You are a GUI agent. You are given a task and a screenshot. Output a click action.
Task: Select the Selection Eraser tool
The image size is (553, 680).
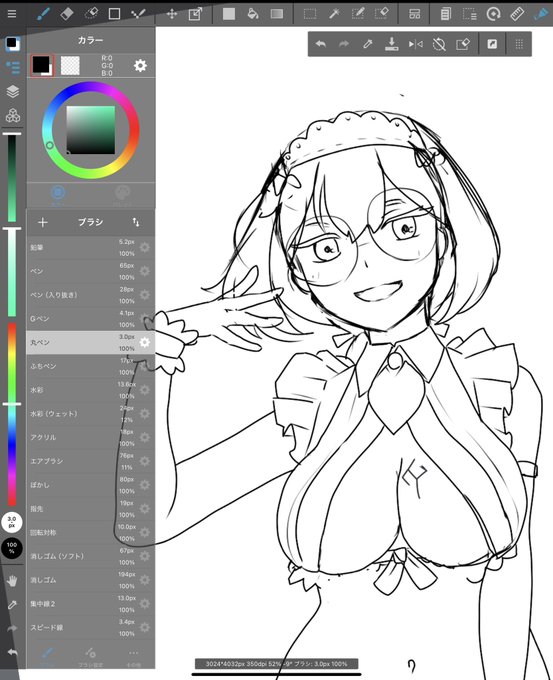click(x=381, y=14)
